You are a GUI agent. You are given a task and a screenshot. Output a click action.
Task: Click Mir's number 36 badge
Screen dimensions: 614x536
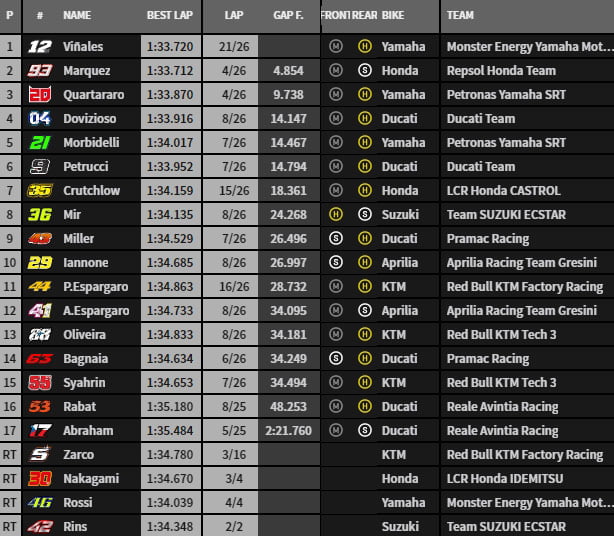39,215
